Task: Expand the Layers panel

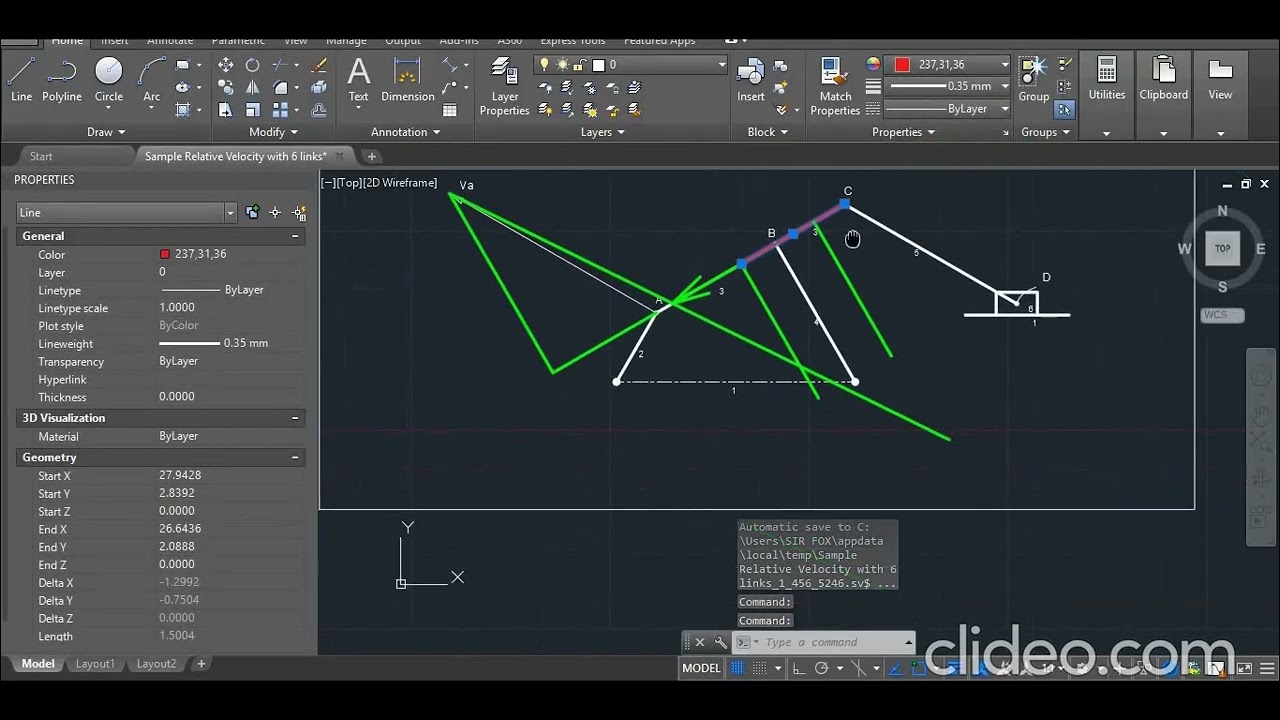Action: point(603,132)
